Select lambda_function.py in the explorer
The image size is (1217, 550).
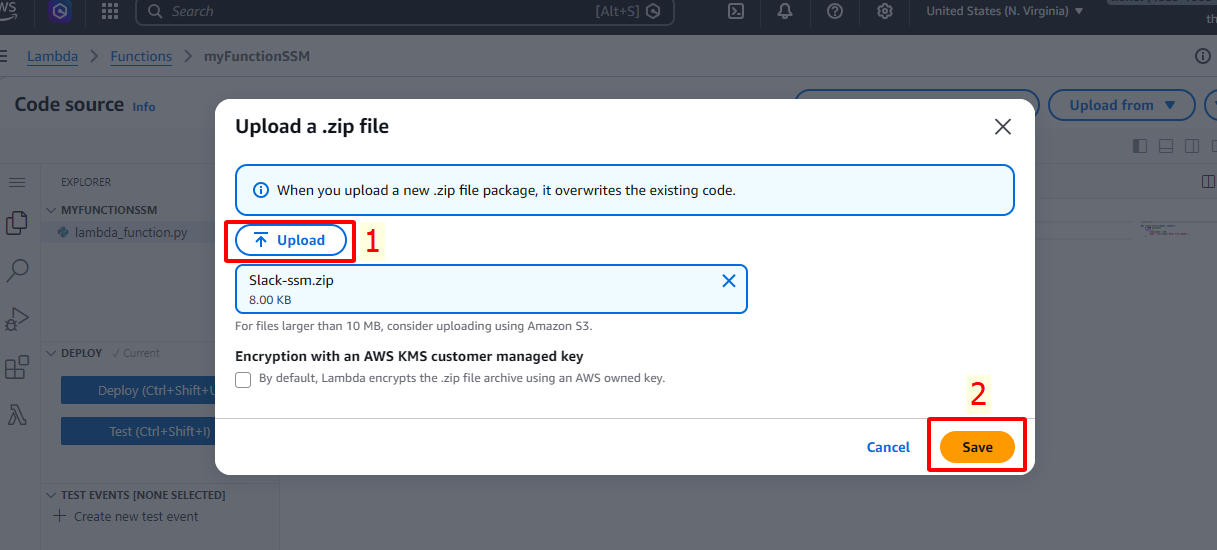coord(130,232)
